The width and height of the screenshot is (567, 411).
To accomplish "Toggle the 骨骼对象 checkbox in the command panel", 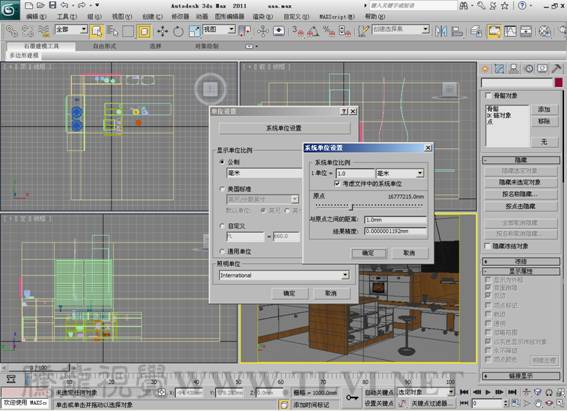I will [488, 95].
